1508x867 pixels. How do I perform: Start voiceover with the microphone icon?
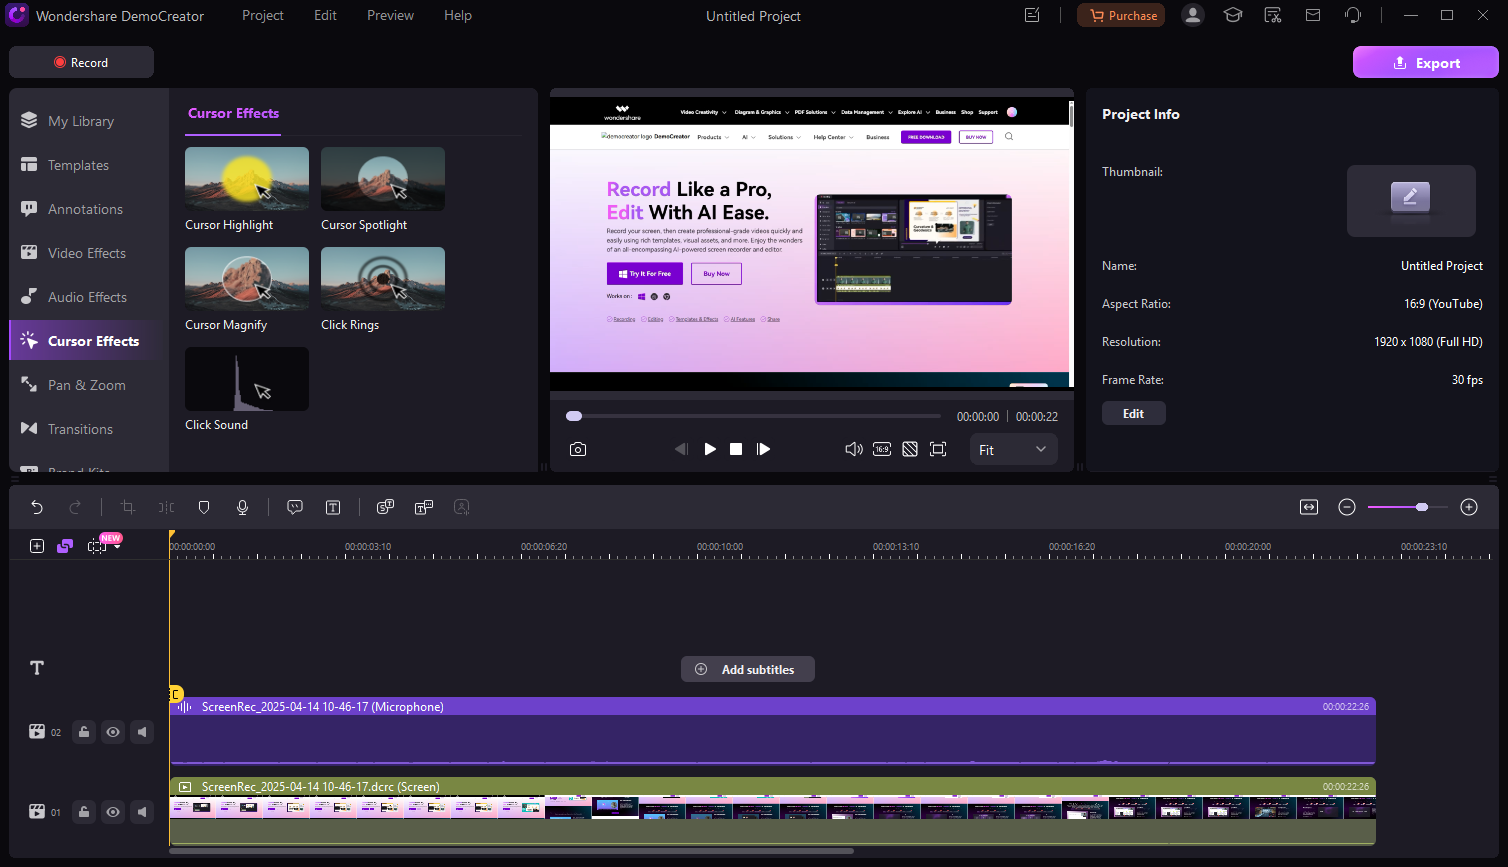coord(242,507)
